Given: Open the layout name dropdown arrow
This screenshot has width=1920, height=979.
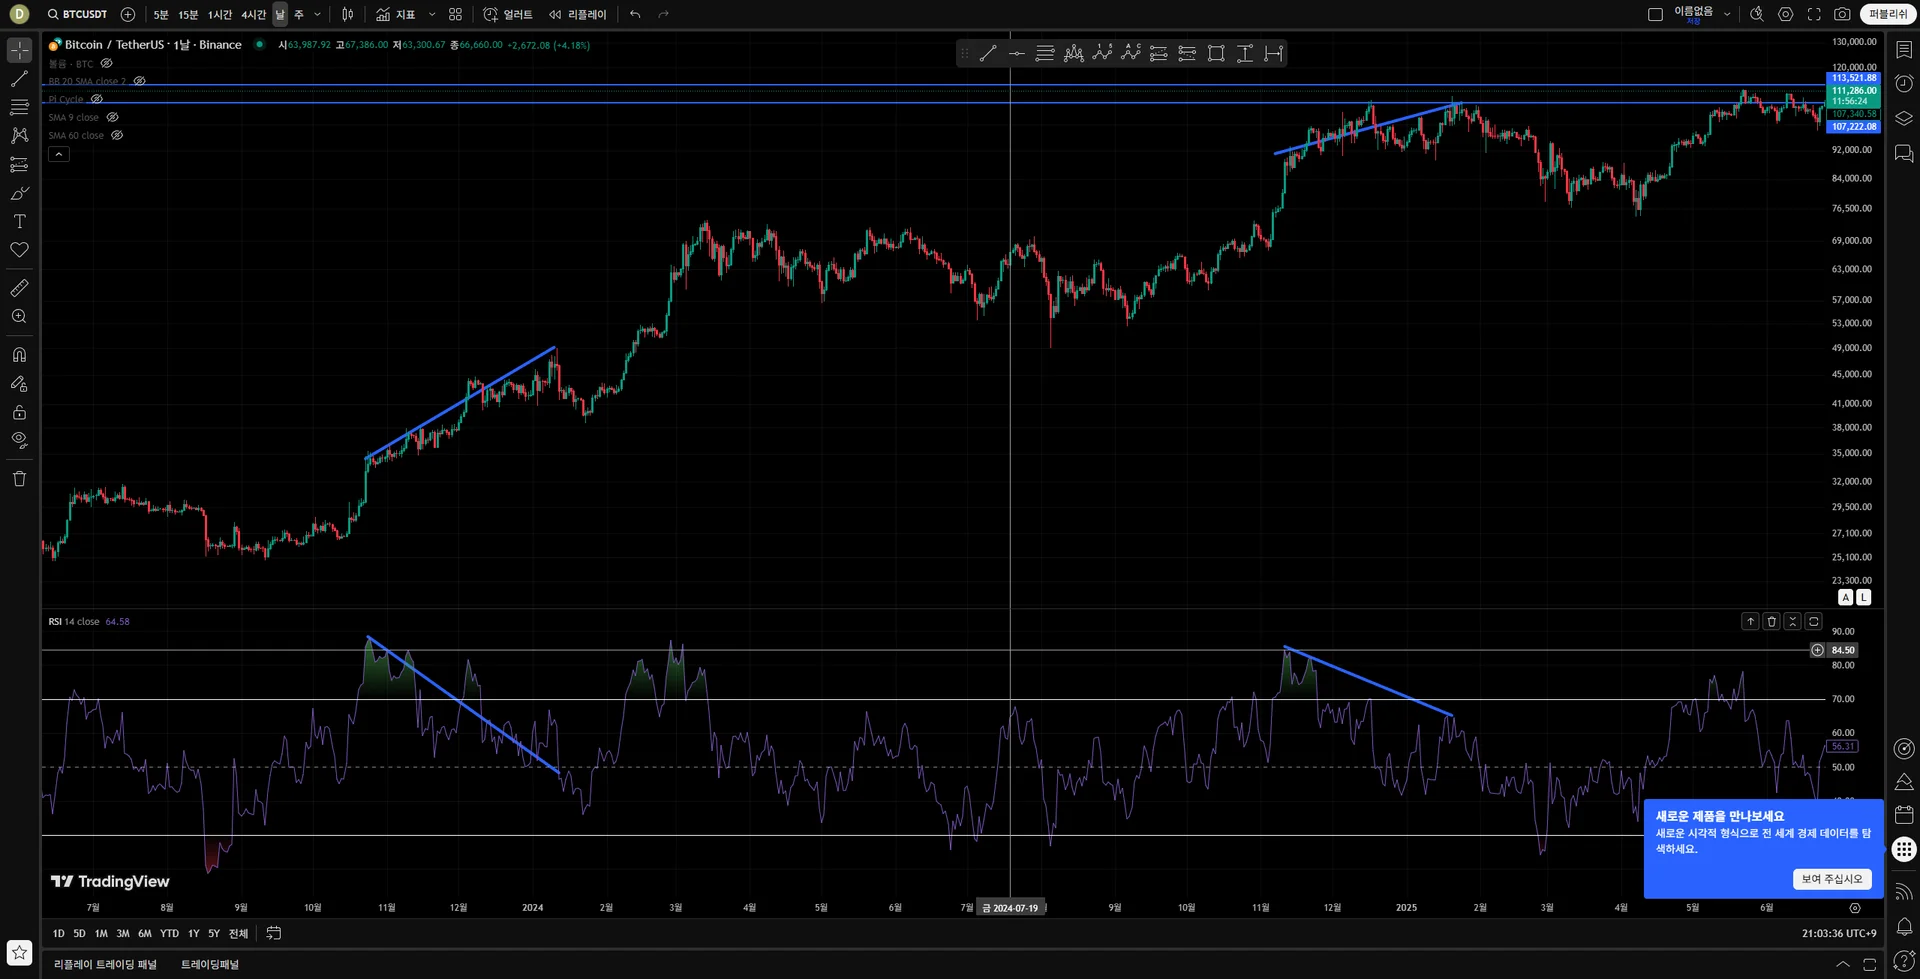Looking at the screenshot, I should (x=1727, y=14).
